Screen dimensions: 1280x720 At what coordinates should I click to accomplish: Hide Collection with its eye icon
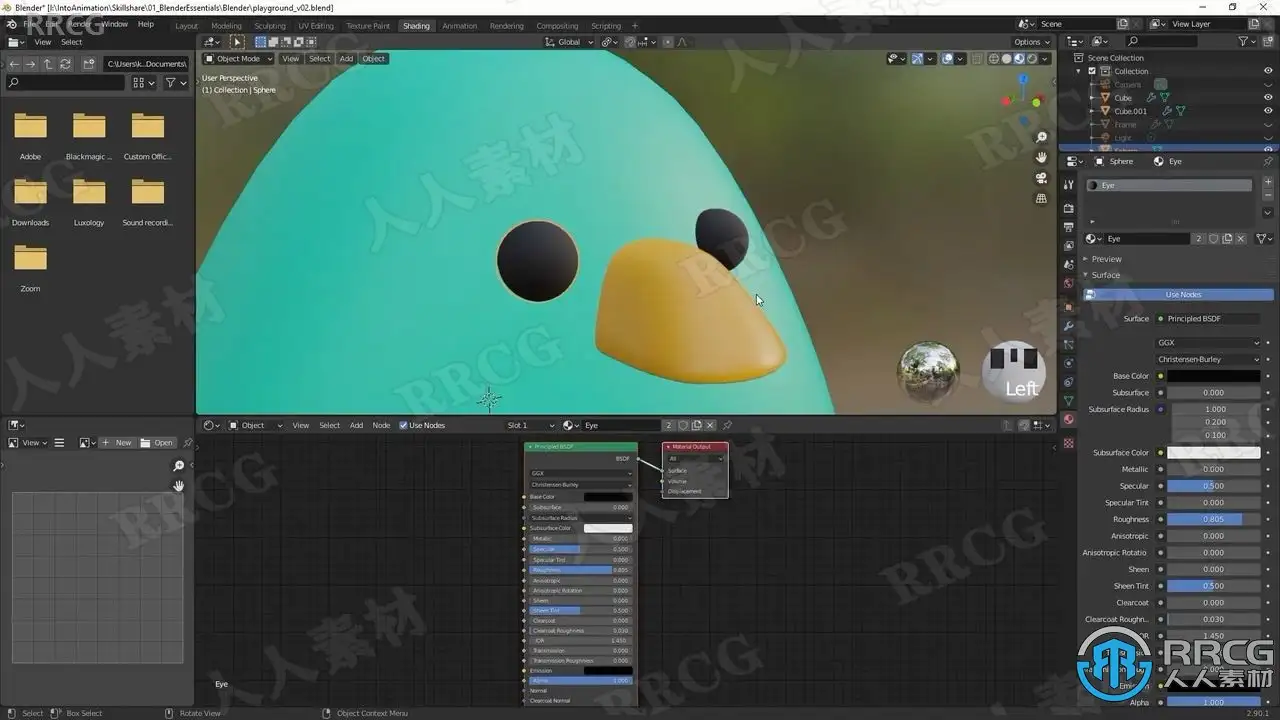click(x=1268, y=71)
